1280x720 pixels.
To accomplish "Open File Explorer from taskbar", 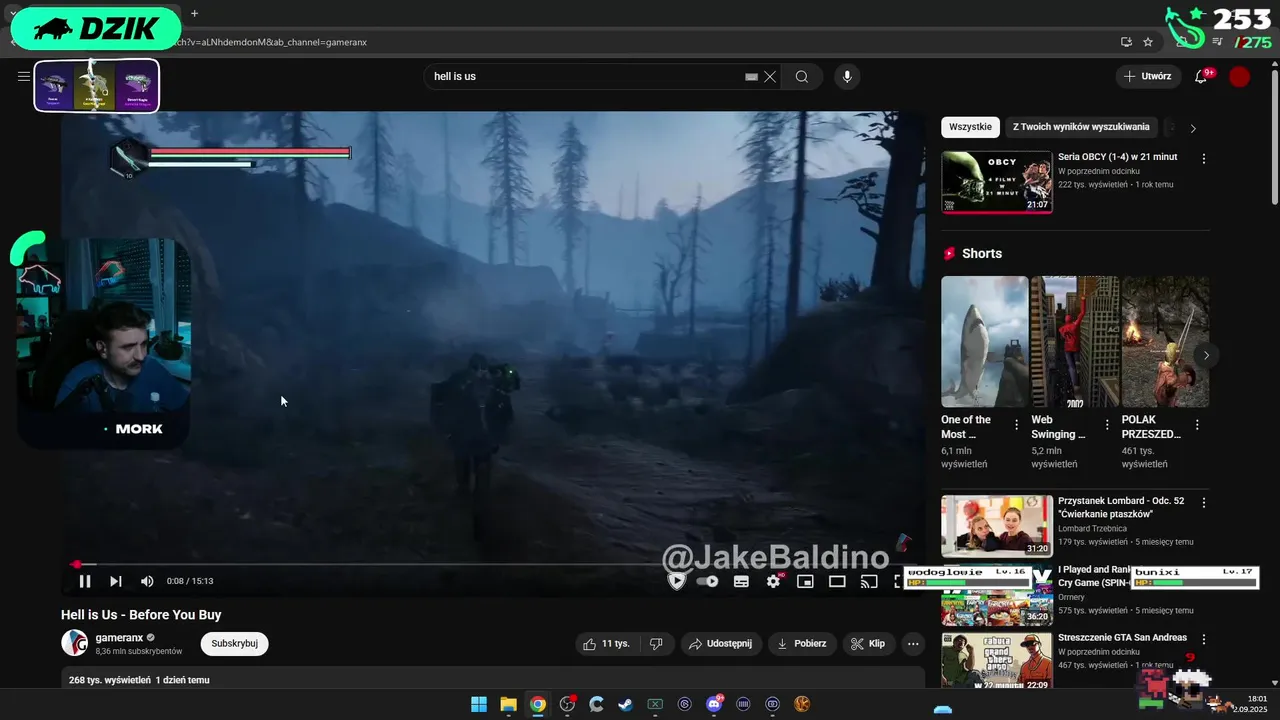I will (x=508, y=704).
